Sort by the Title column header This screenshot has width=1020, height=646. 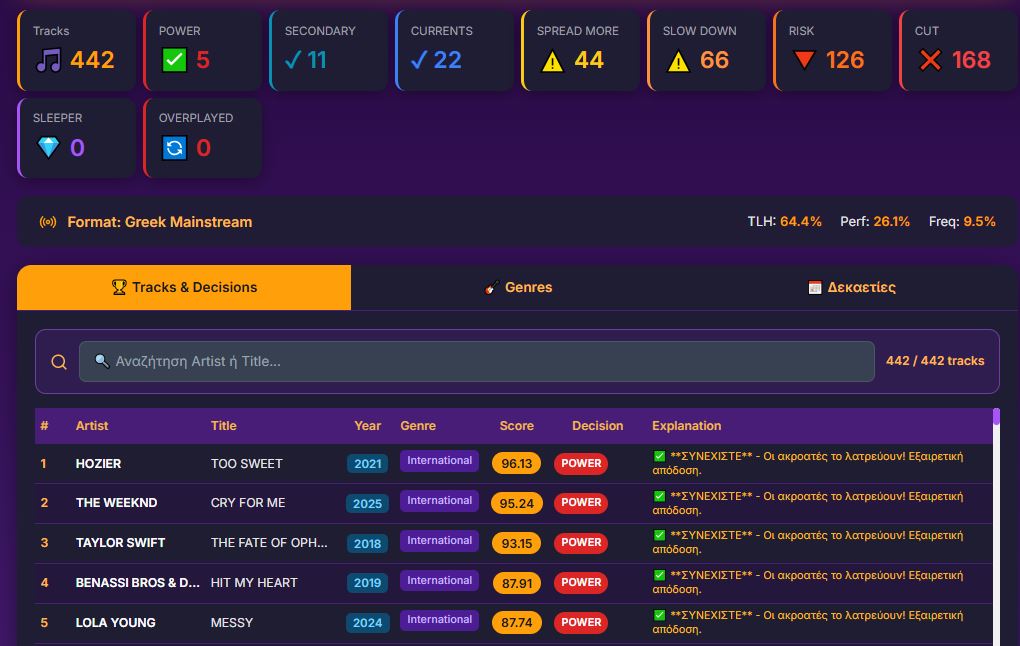click(223, 425)
